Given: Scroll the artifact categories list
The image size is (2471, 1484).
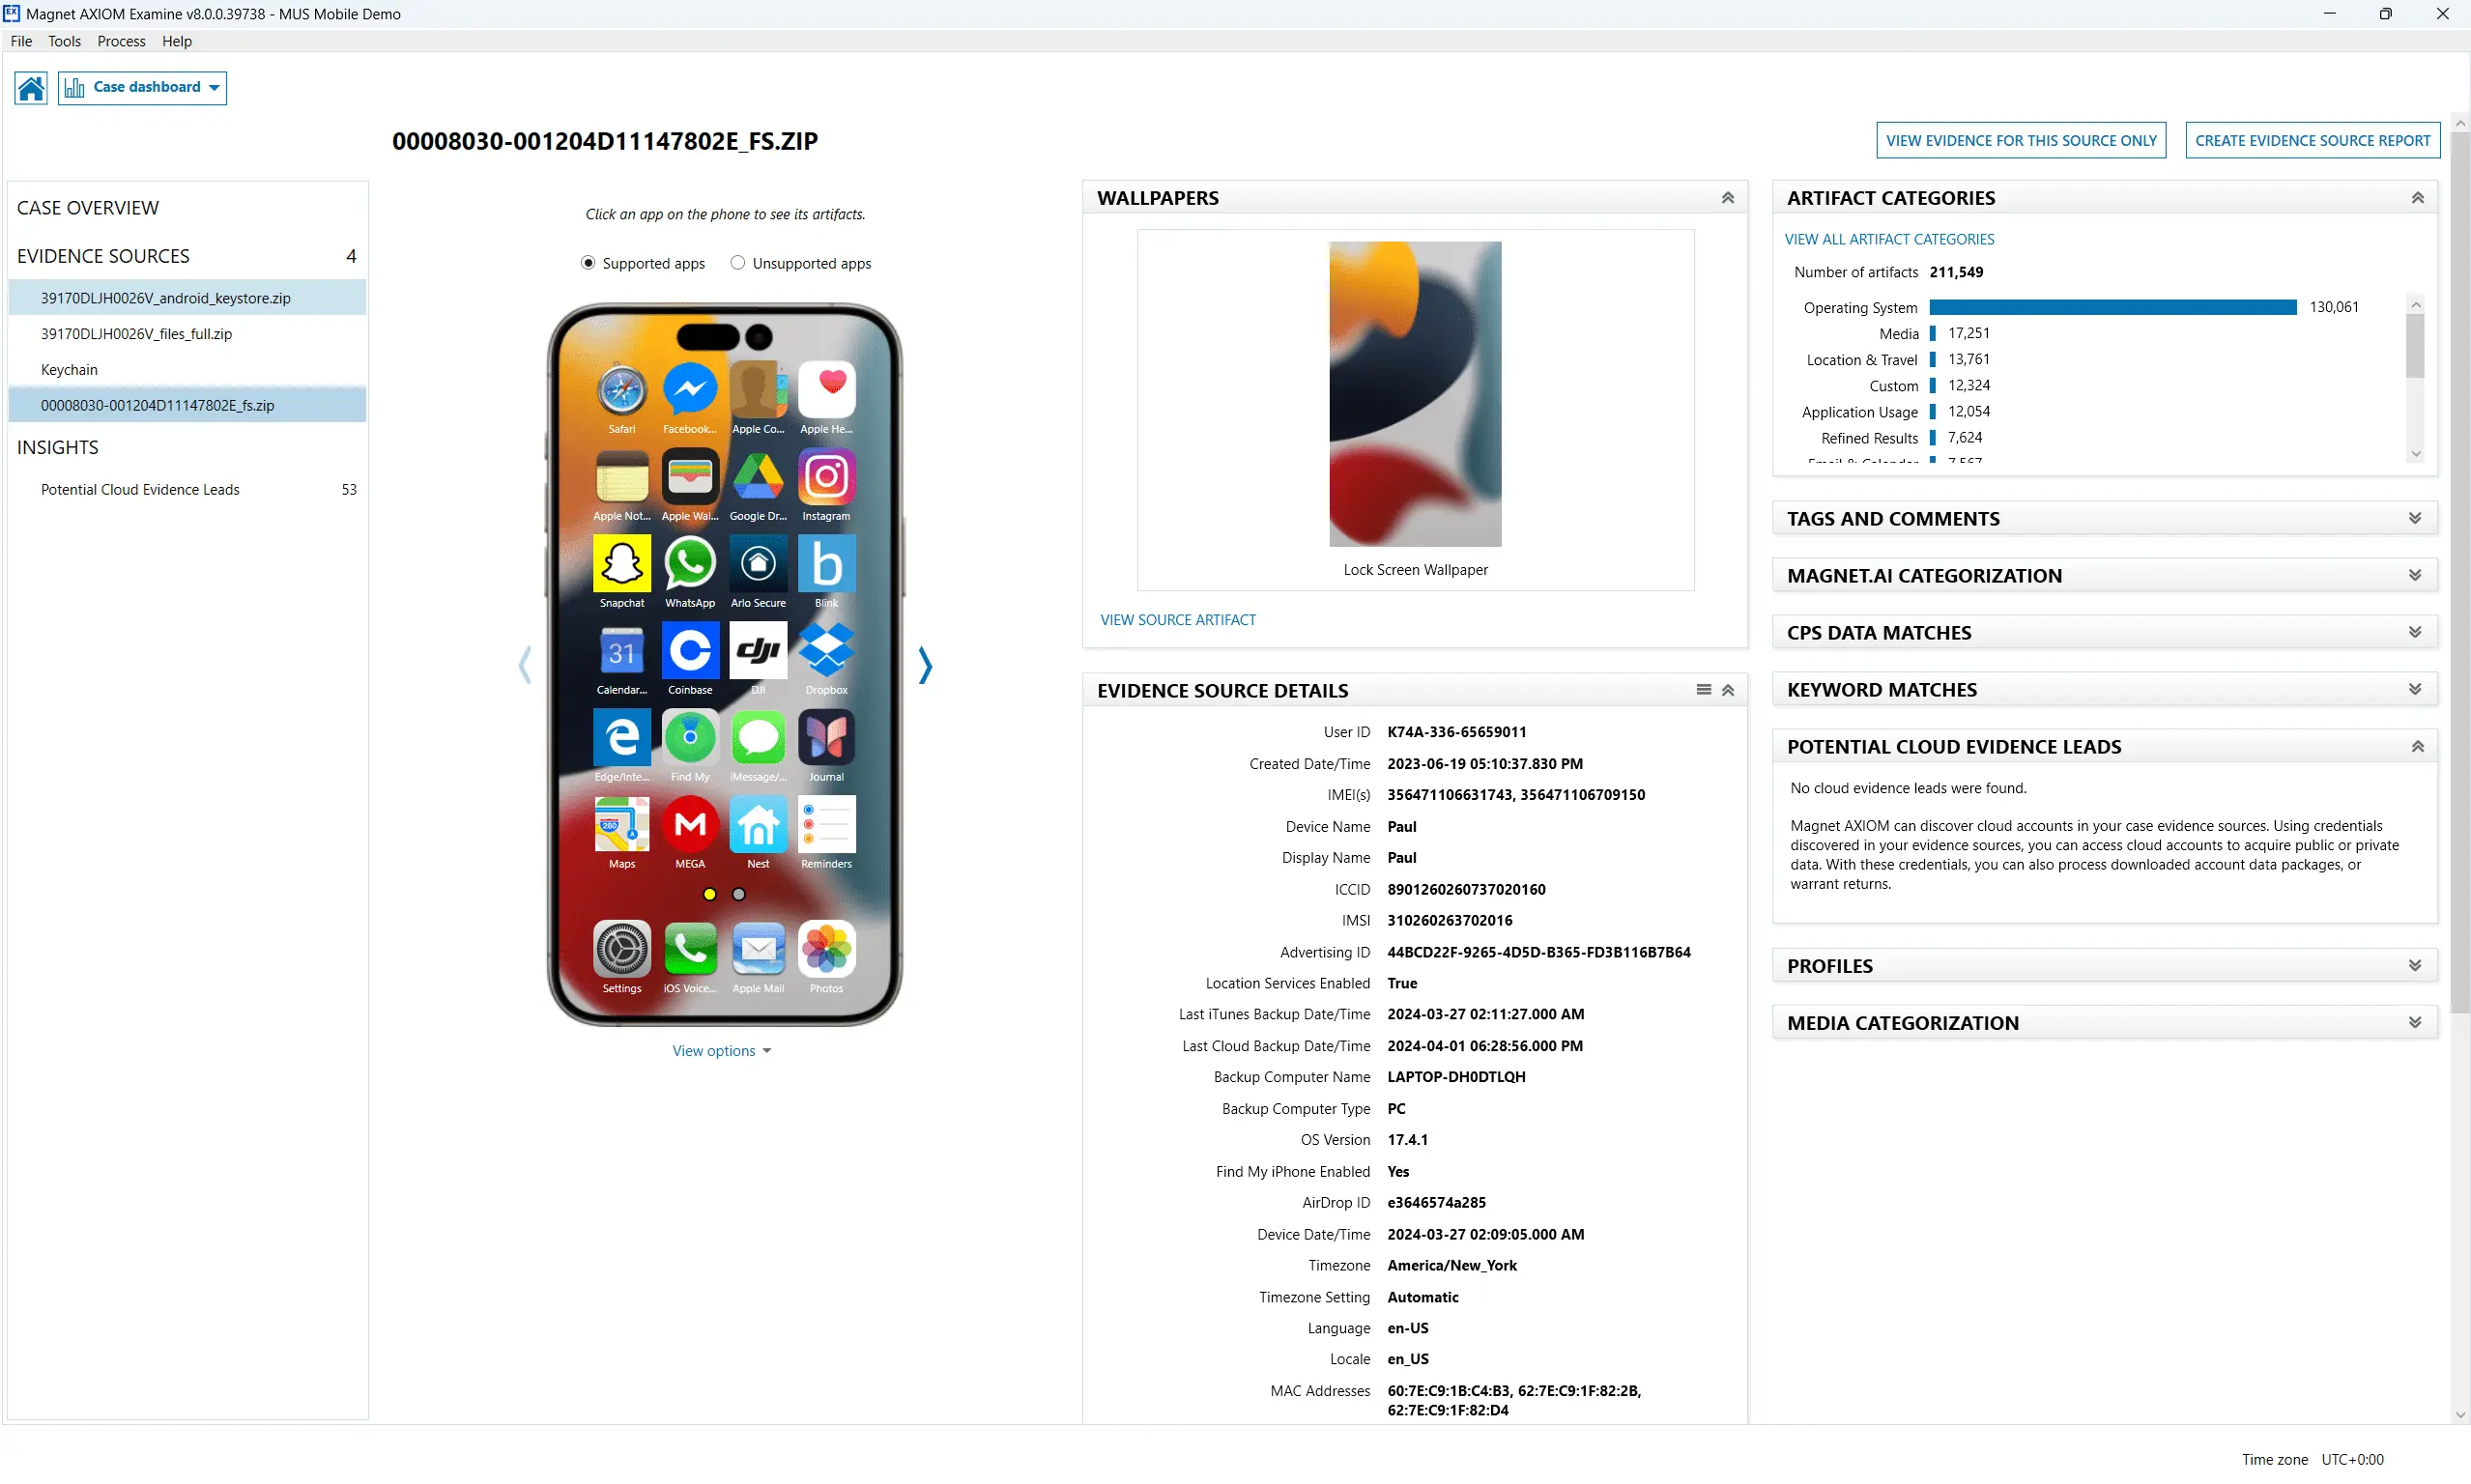Looking at the screenshot, I should point(2418,455).
